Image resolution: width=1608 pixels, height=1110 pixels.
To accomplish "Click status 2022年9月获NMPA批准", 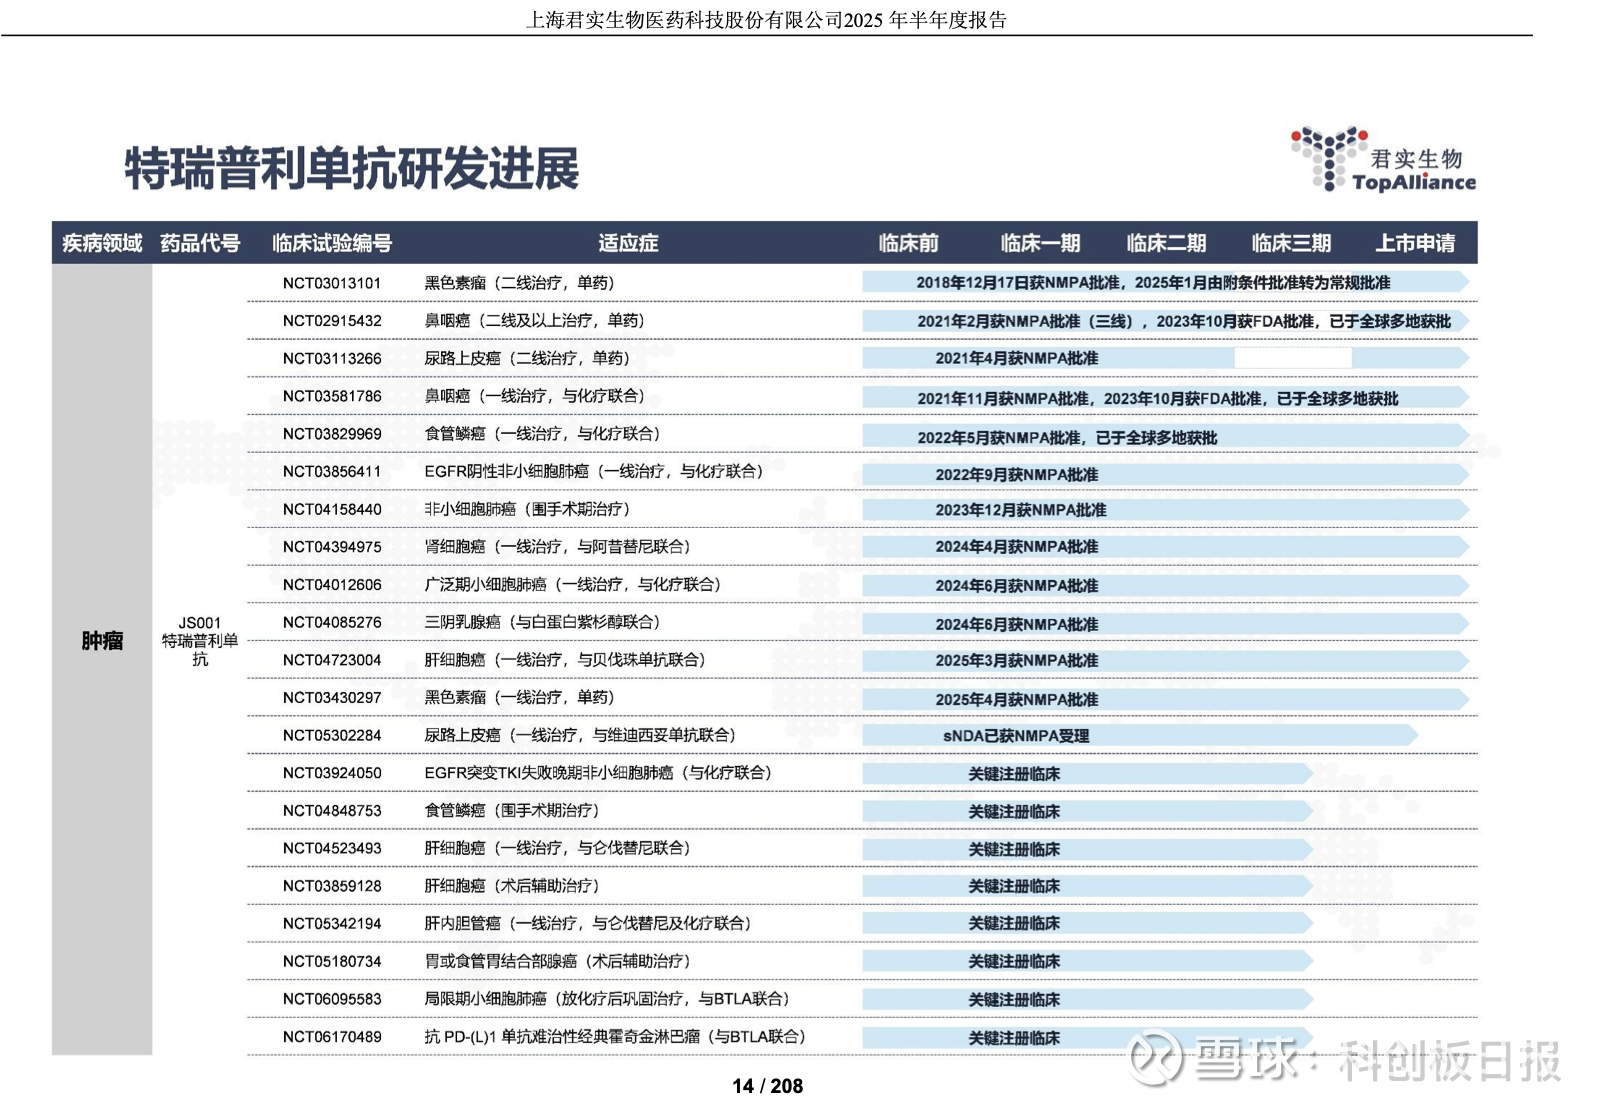I will pyautogui.click(x=1017, y=475).
